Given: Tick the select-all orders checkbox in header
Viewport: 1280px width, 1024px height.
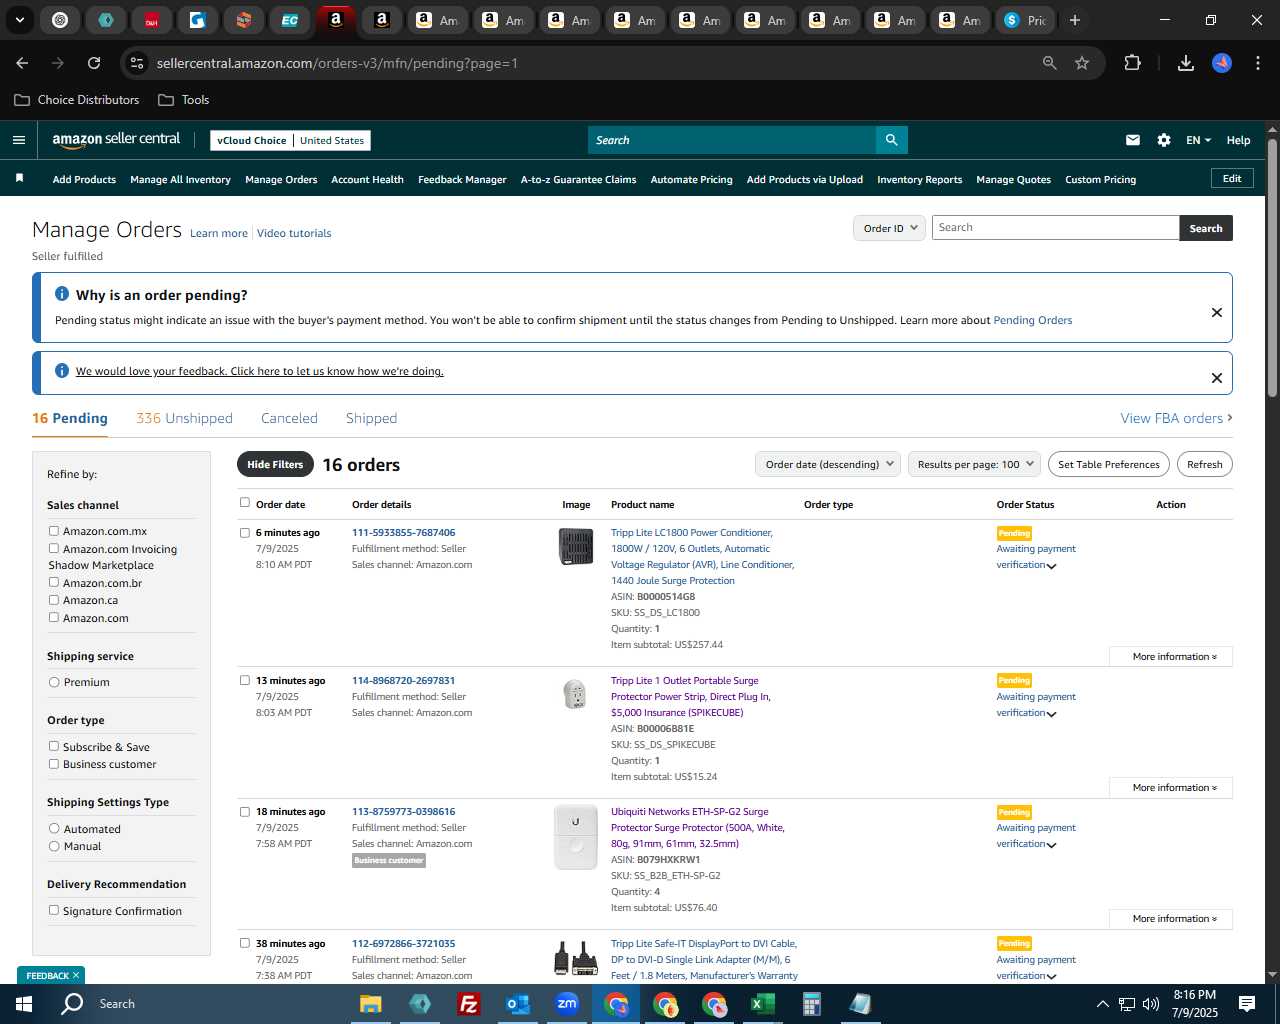Looking at the screenshot, I should [245, 503].
